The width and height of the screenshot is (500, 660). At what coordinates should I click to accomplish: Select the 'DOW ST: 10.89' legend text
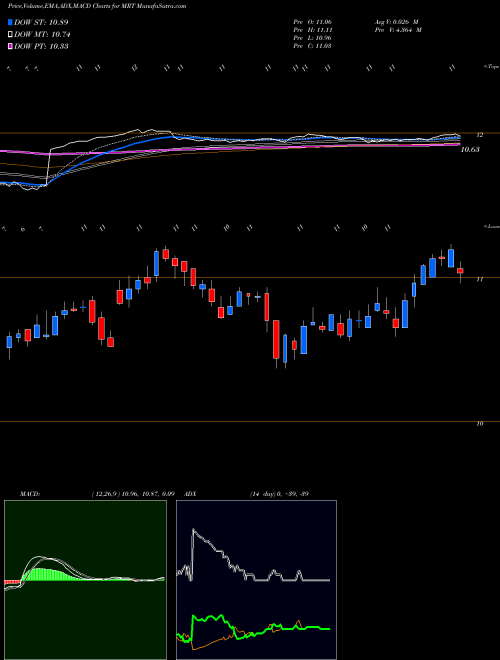pyautogui.click(x=41, y=22)
